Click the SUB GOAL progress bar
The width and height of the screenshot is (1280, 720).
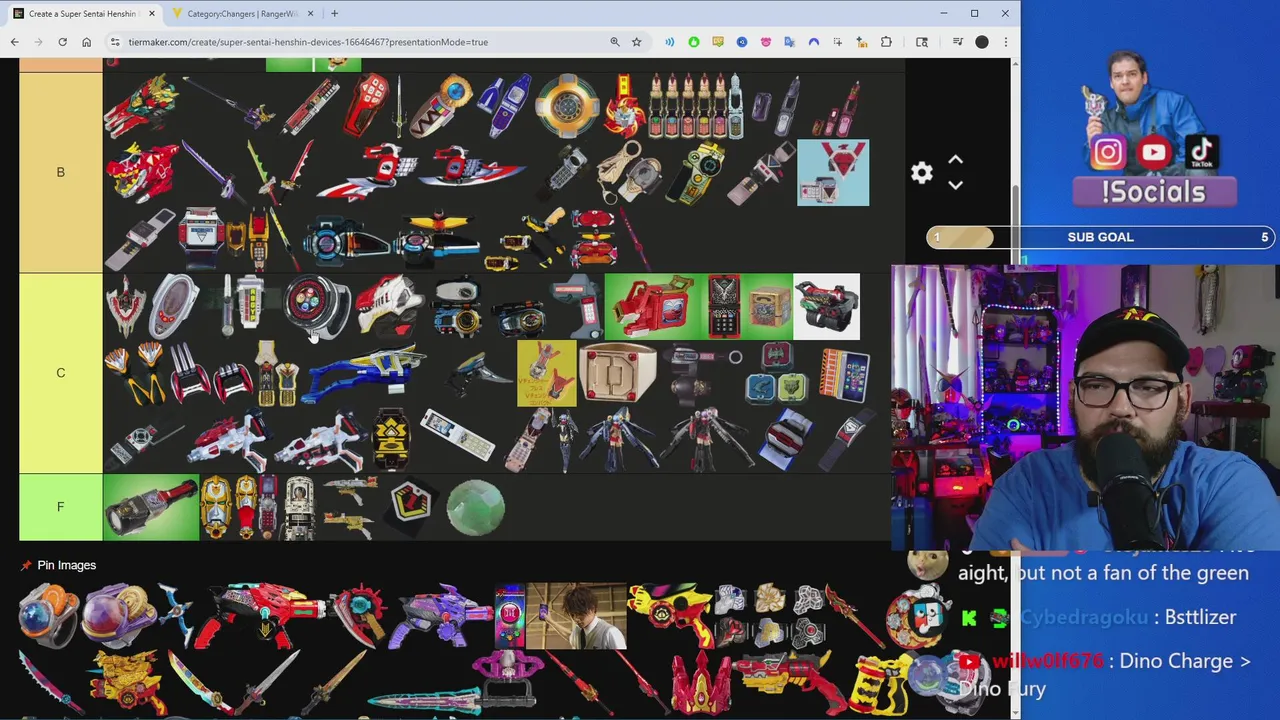point(1100,237)
